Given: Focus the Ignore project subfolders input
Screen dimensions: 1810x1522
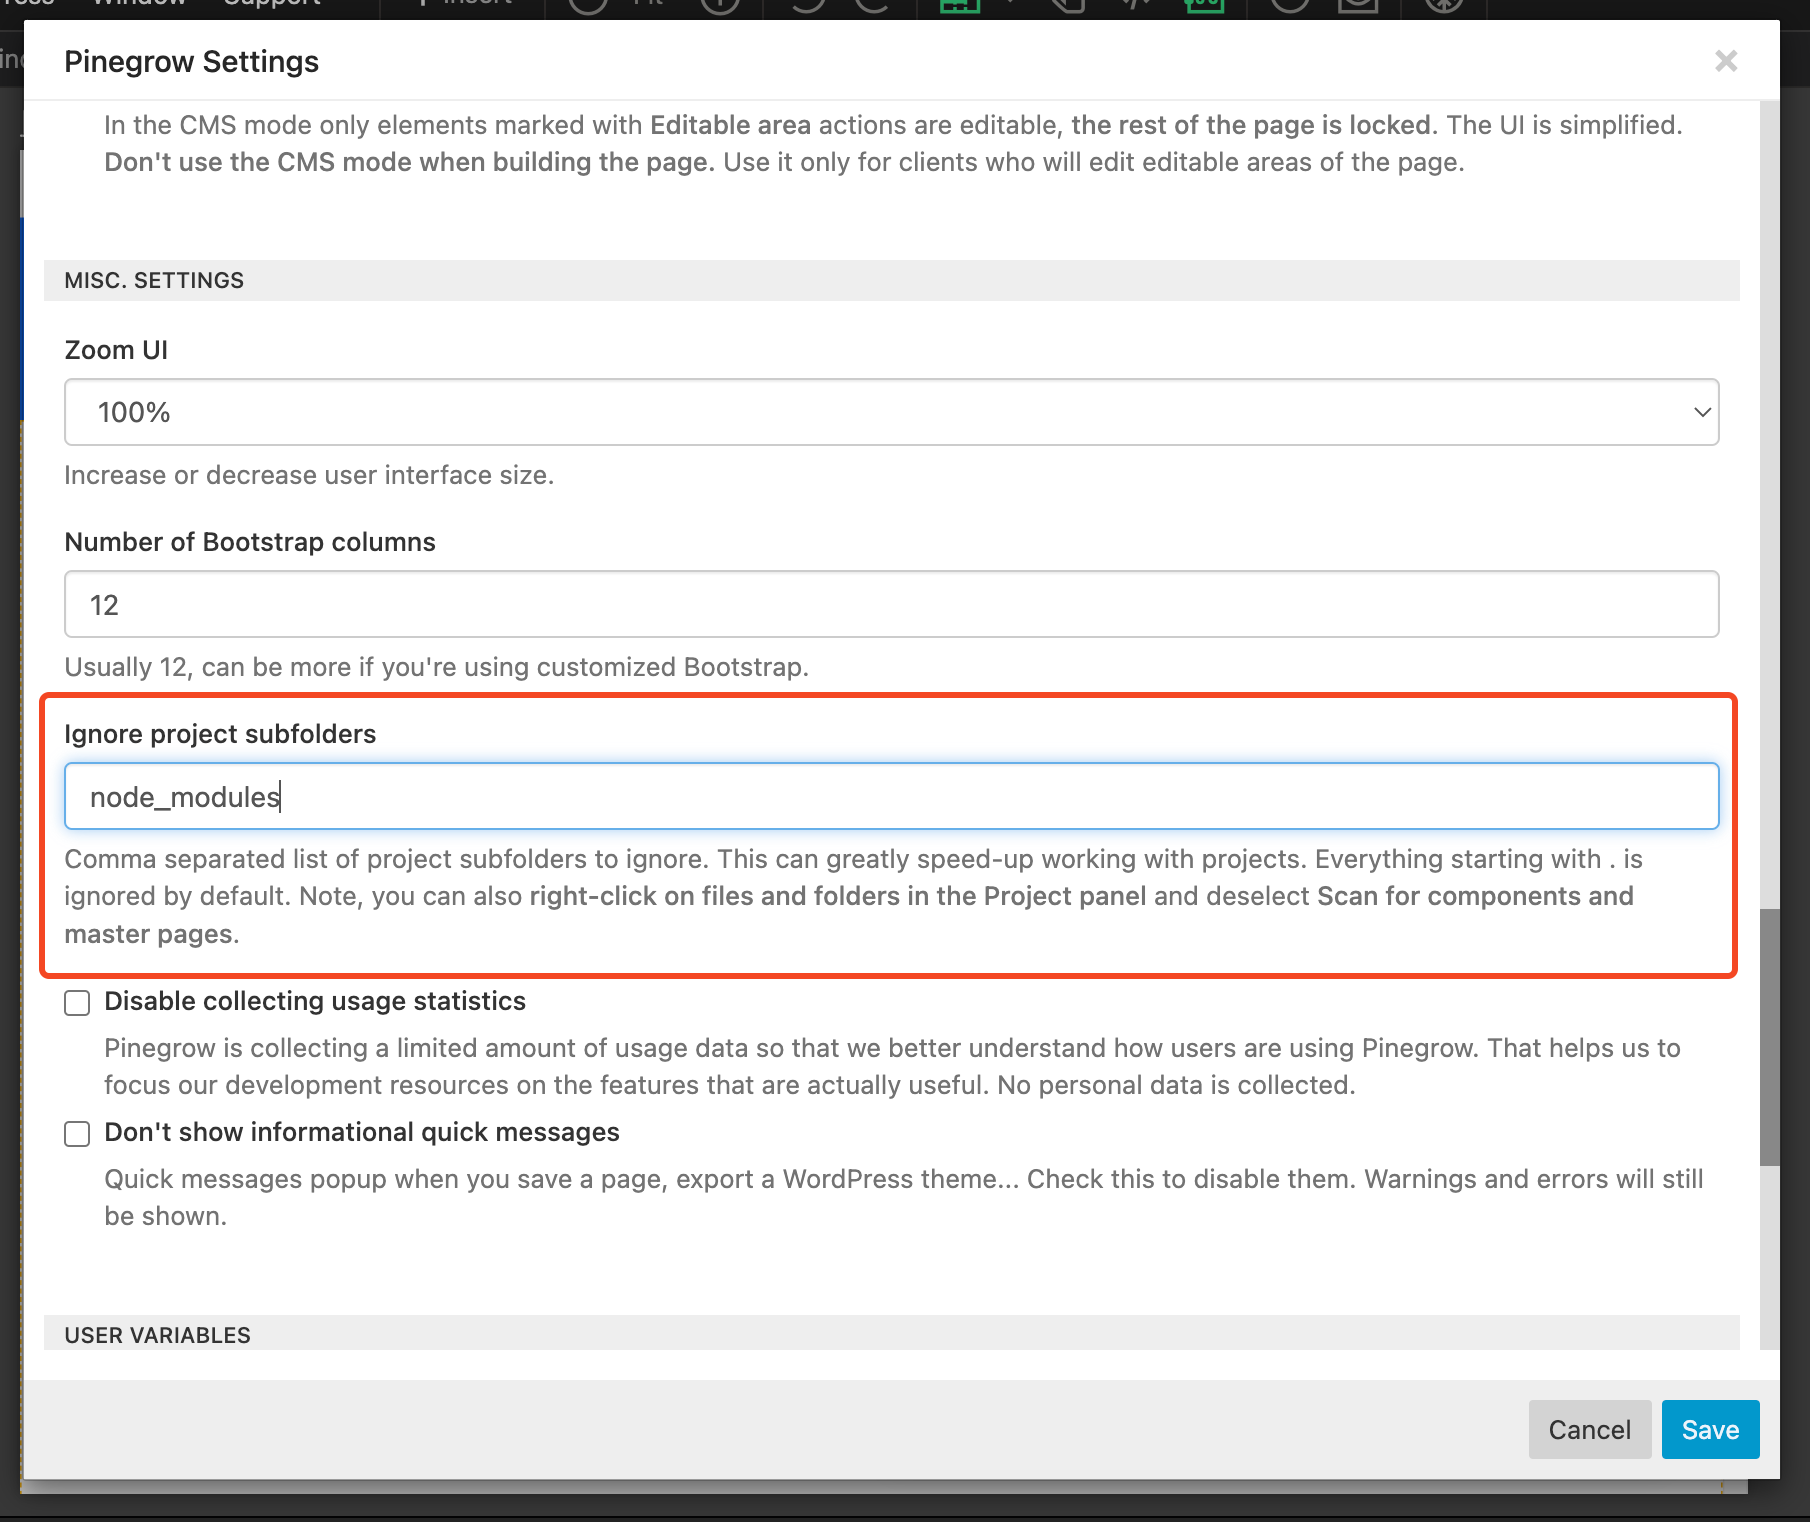Looking at the screenshot, I should click(x=891, y=796).
